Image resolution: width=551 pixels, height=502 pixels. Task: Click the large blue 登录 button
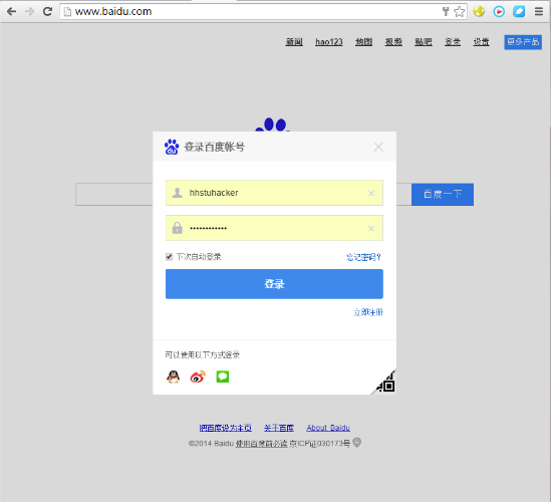[x=274, y=284]
